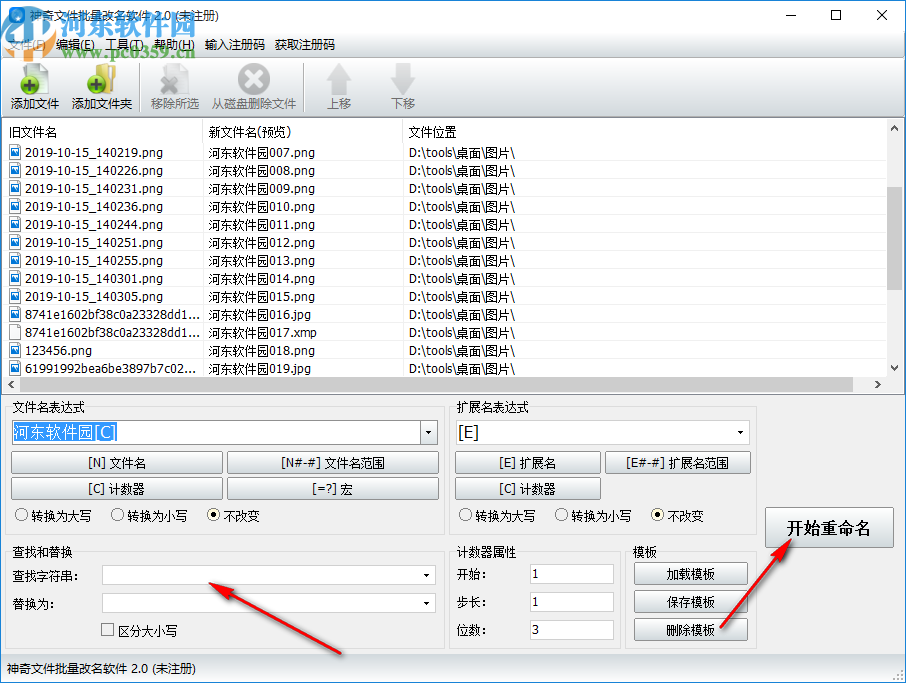This screenshot has width=906, height=683.
Task: Click the Start Rename button
Action: 829,528
